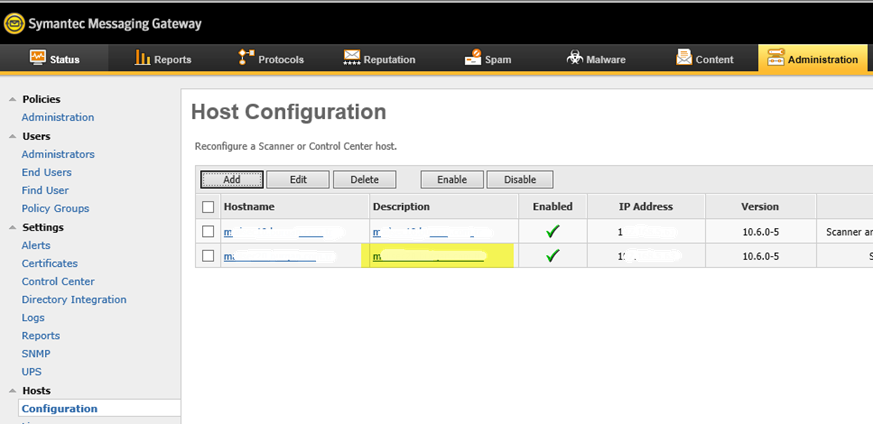Click the Add host button
873x424 pixels.
(232, 180)
